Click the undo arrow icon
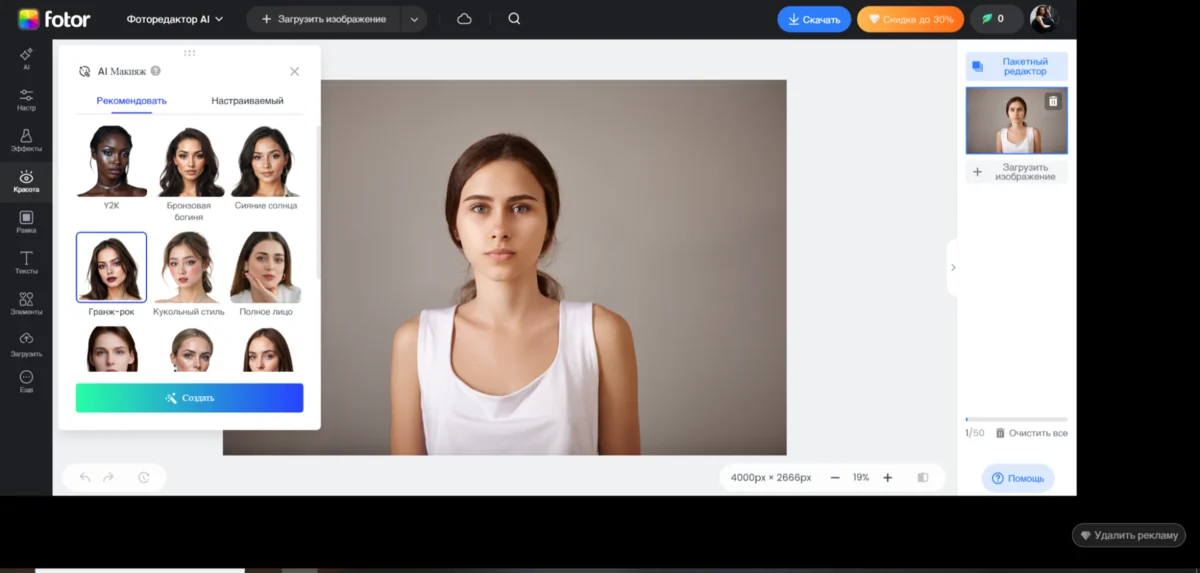Viewport: 1200px width, 573px height. coord(85,478)
